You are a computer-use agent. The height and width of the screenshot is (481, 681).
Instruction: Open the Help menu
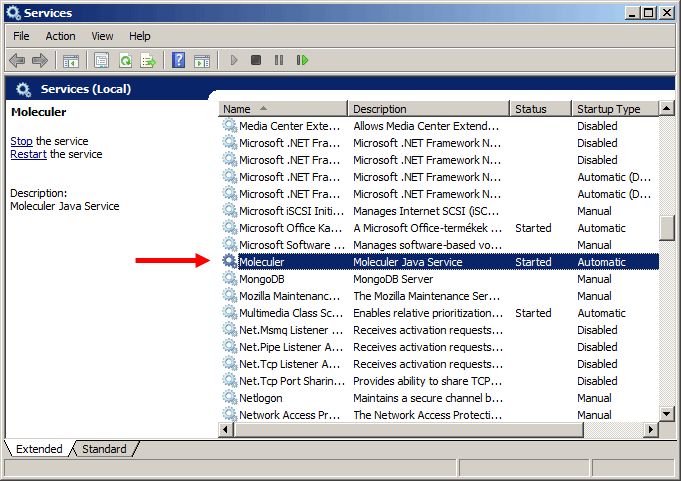coord(139,36)
